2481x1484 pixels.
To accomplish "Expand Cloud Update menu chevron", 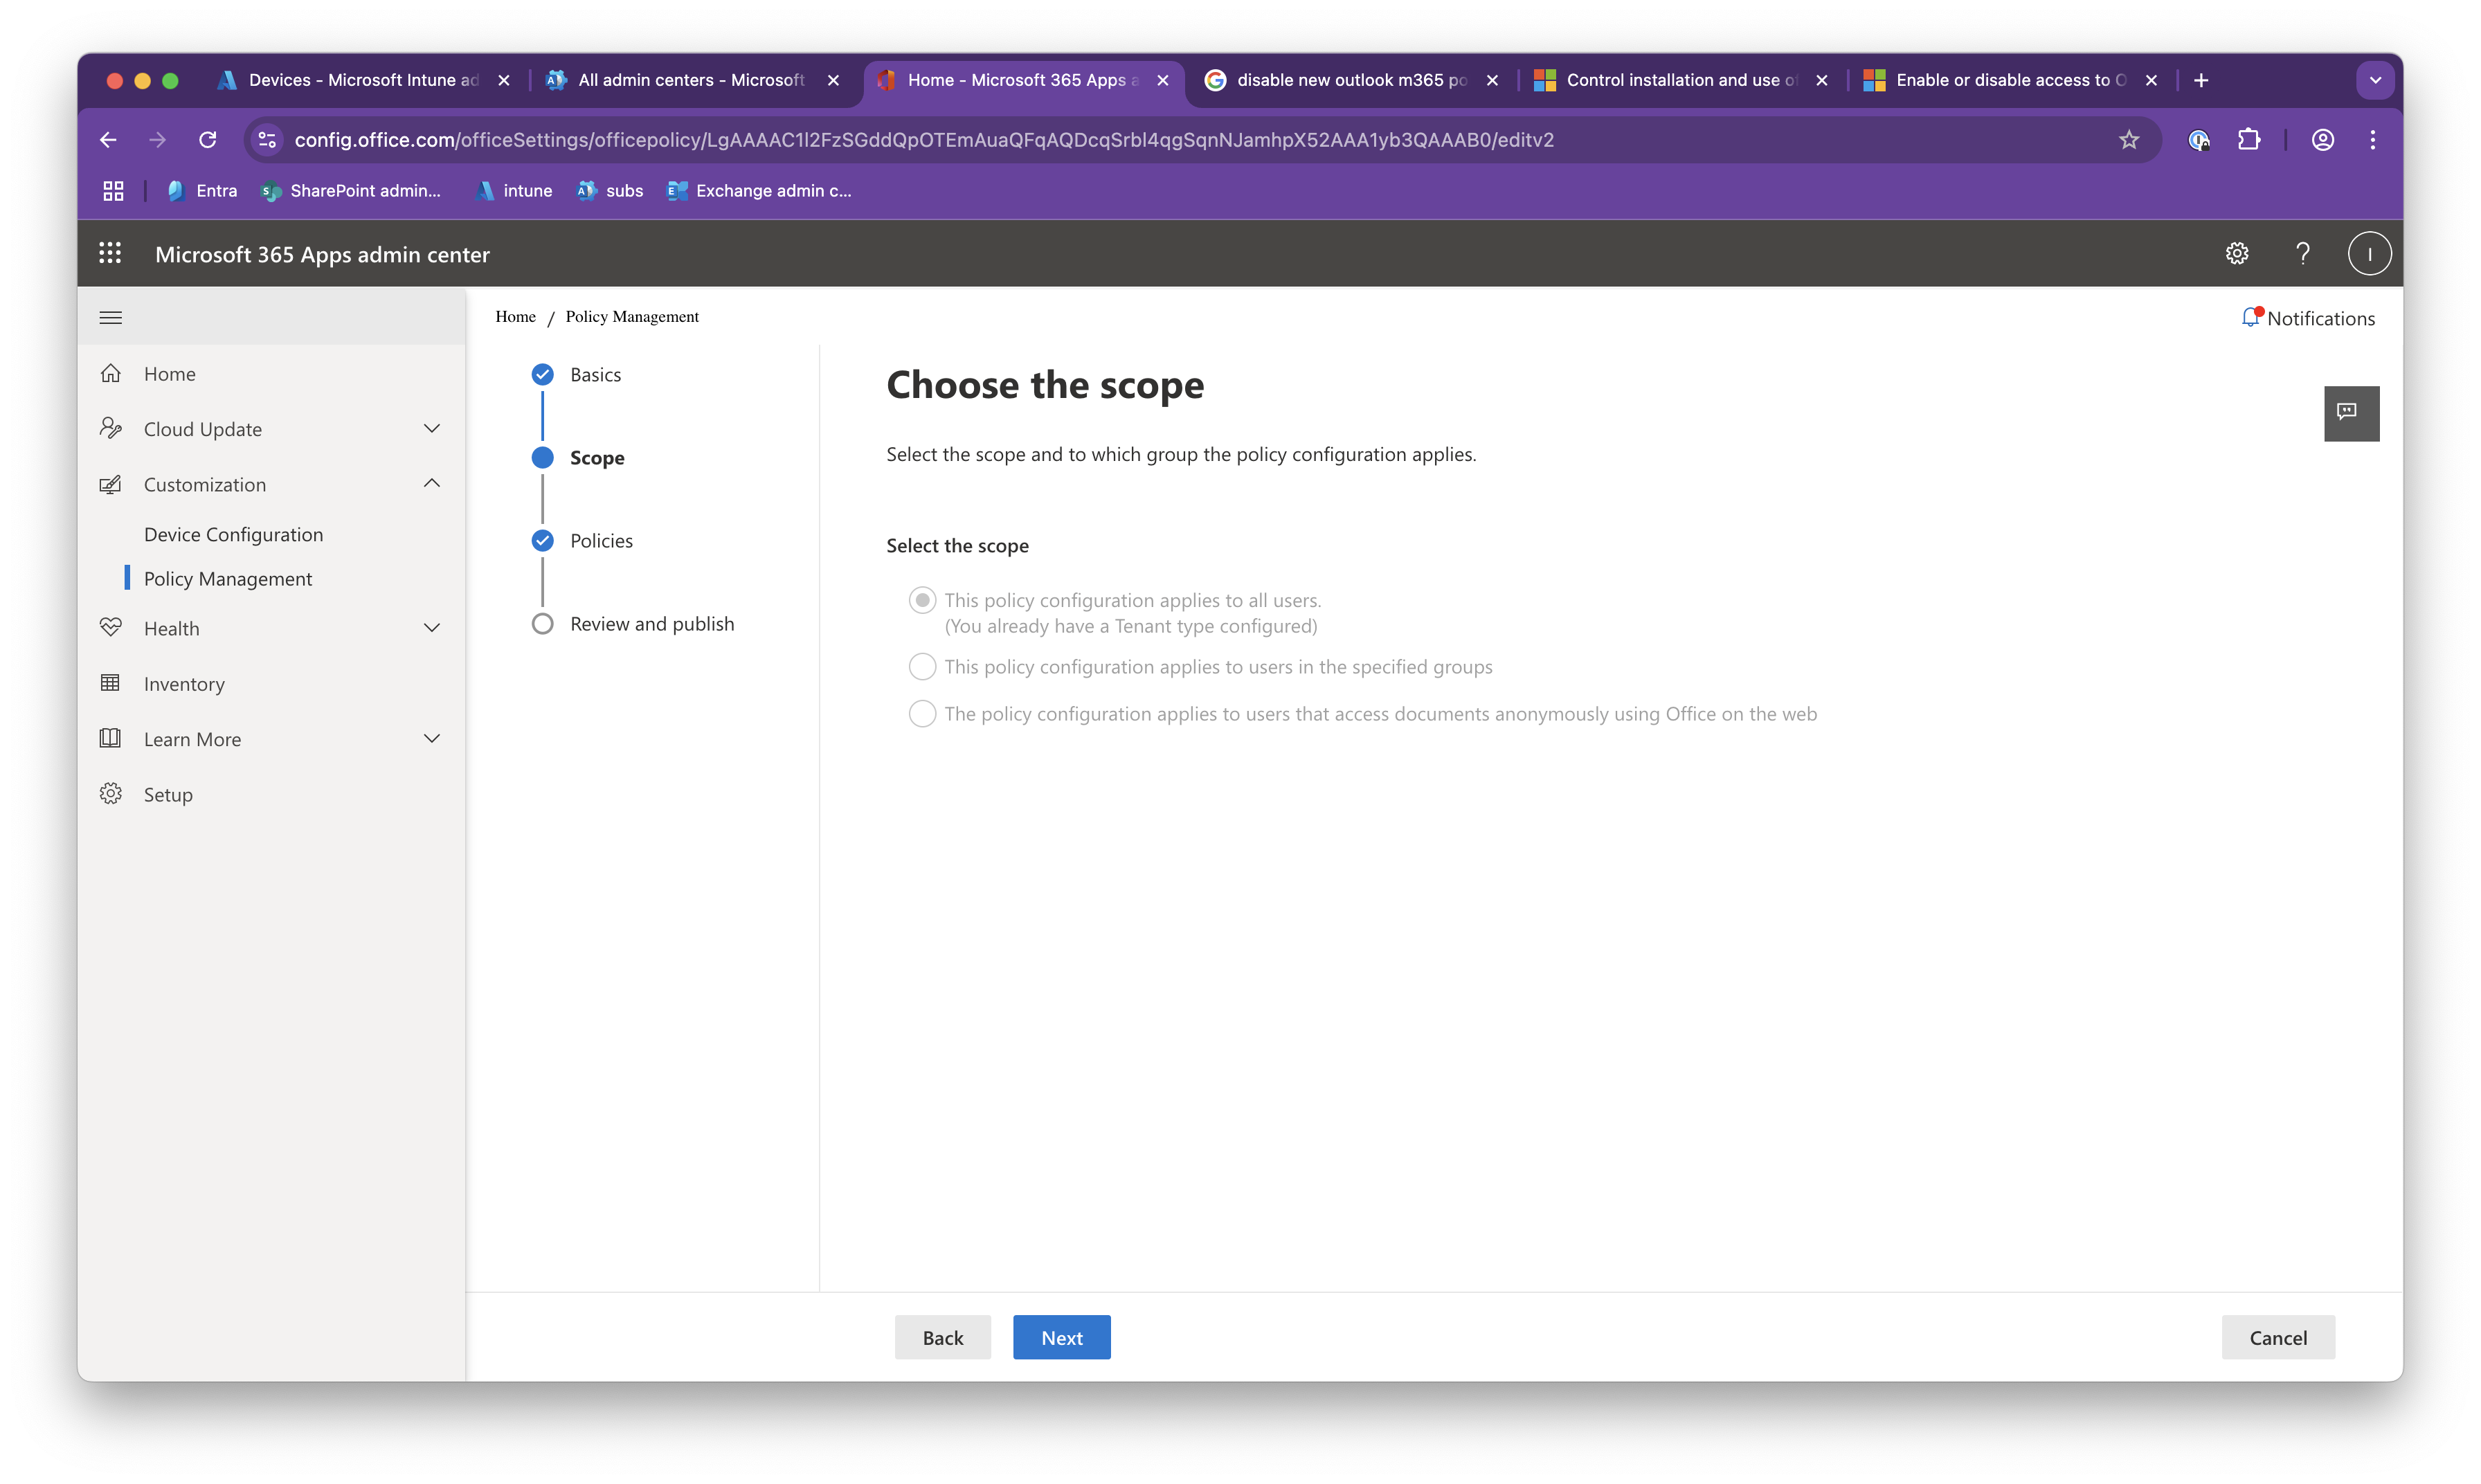I will coord(432,429).
